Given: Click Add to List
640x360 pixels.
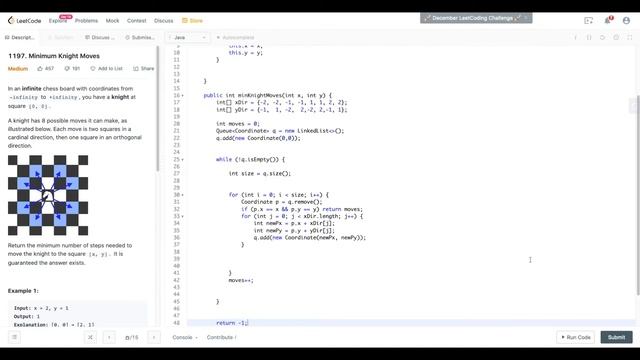Looking at the screenshot, I should (107, 69).
